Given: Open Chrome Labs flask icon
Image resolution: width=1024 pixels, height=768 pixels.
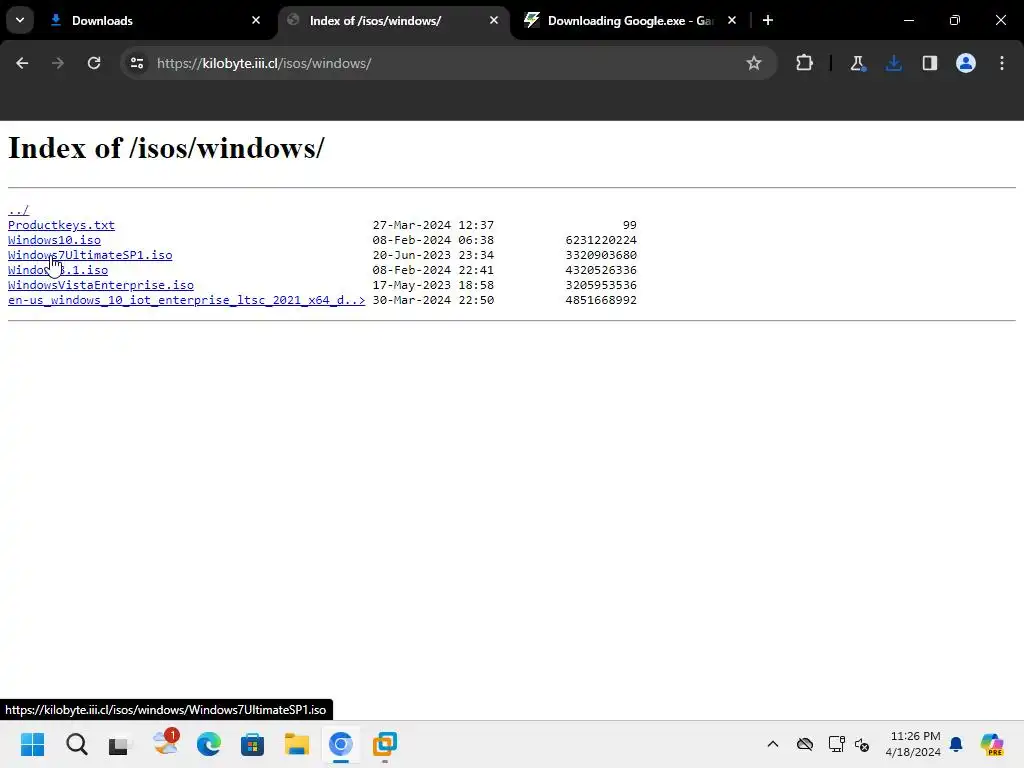Looking at the screenshot, I should pos(857,63).
